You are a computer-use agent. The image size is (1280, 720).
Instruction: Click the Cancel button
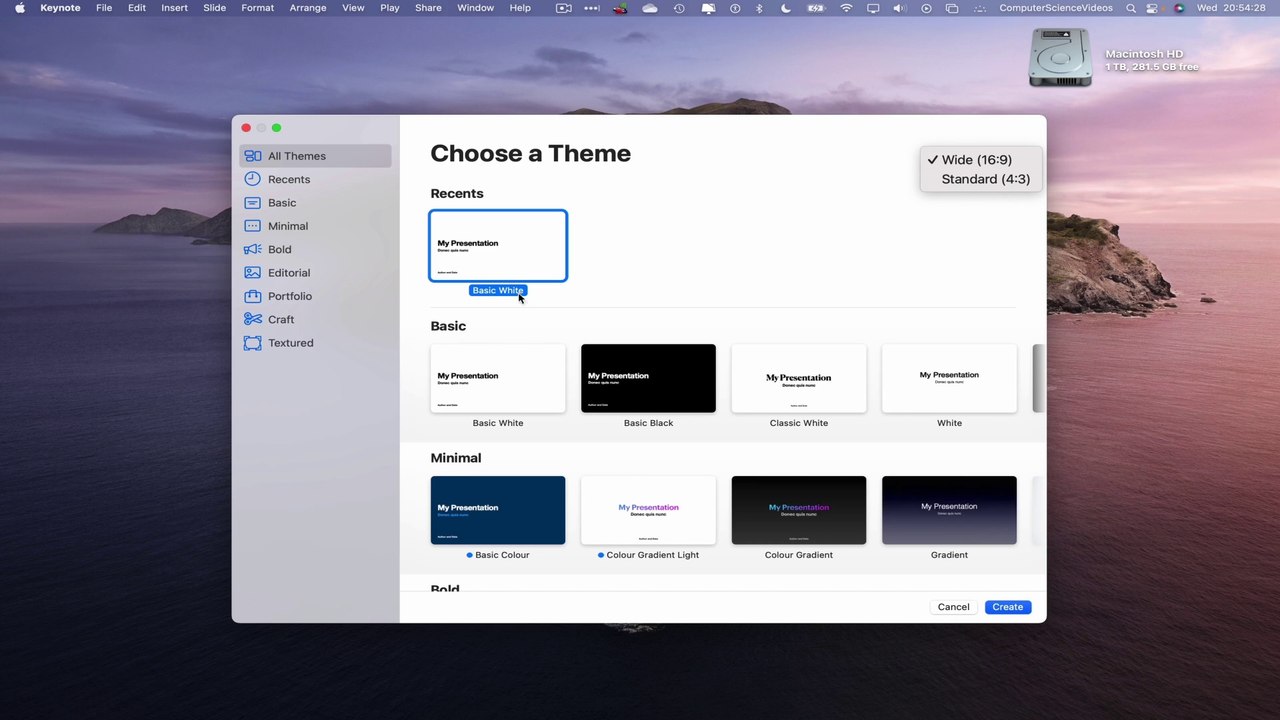pos(953,607)
